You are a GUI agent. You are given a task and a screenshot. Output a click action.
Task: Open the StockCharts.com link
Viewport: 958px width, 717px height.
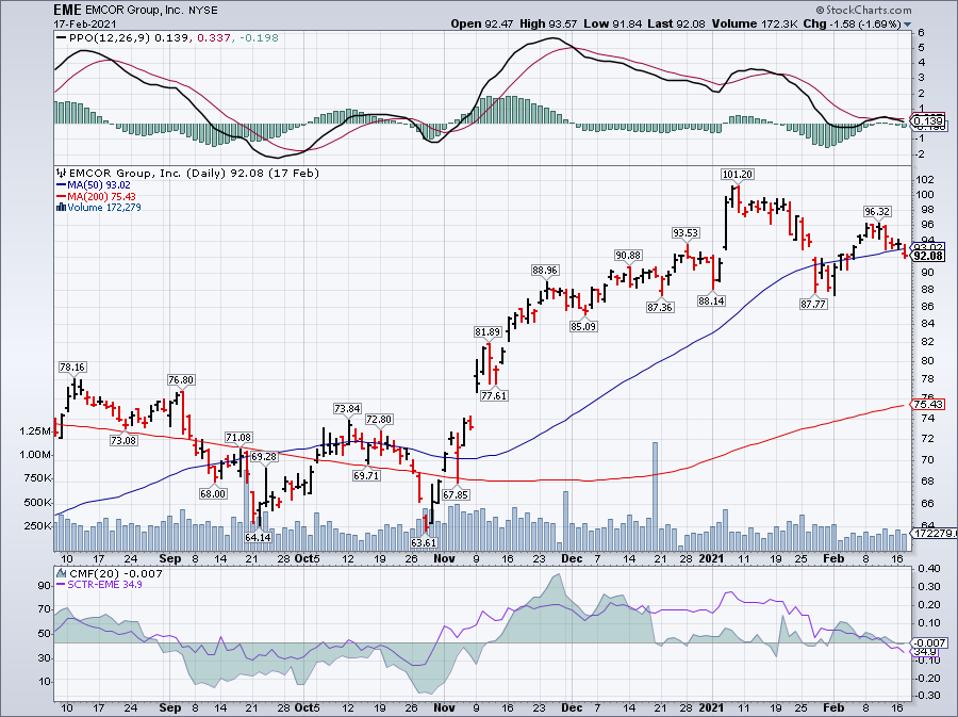pos(863,10)
